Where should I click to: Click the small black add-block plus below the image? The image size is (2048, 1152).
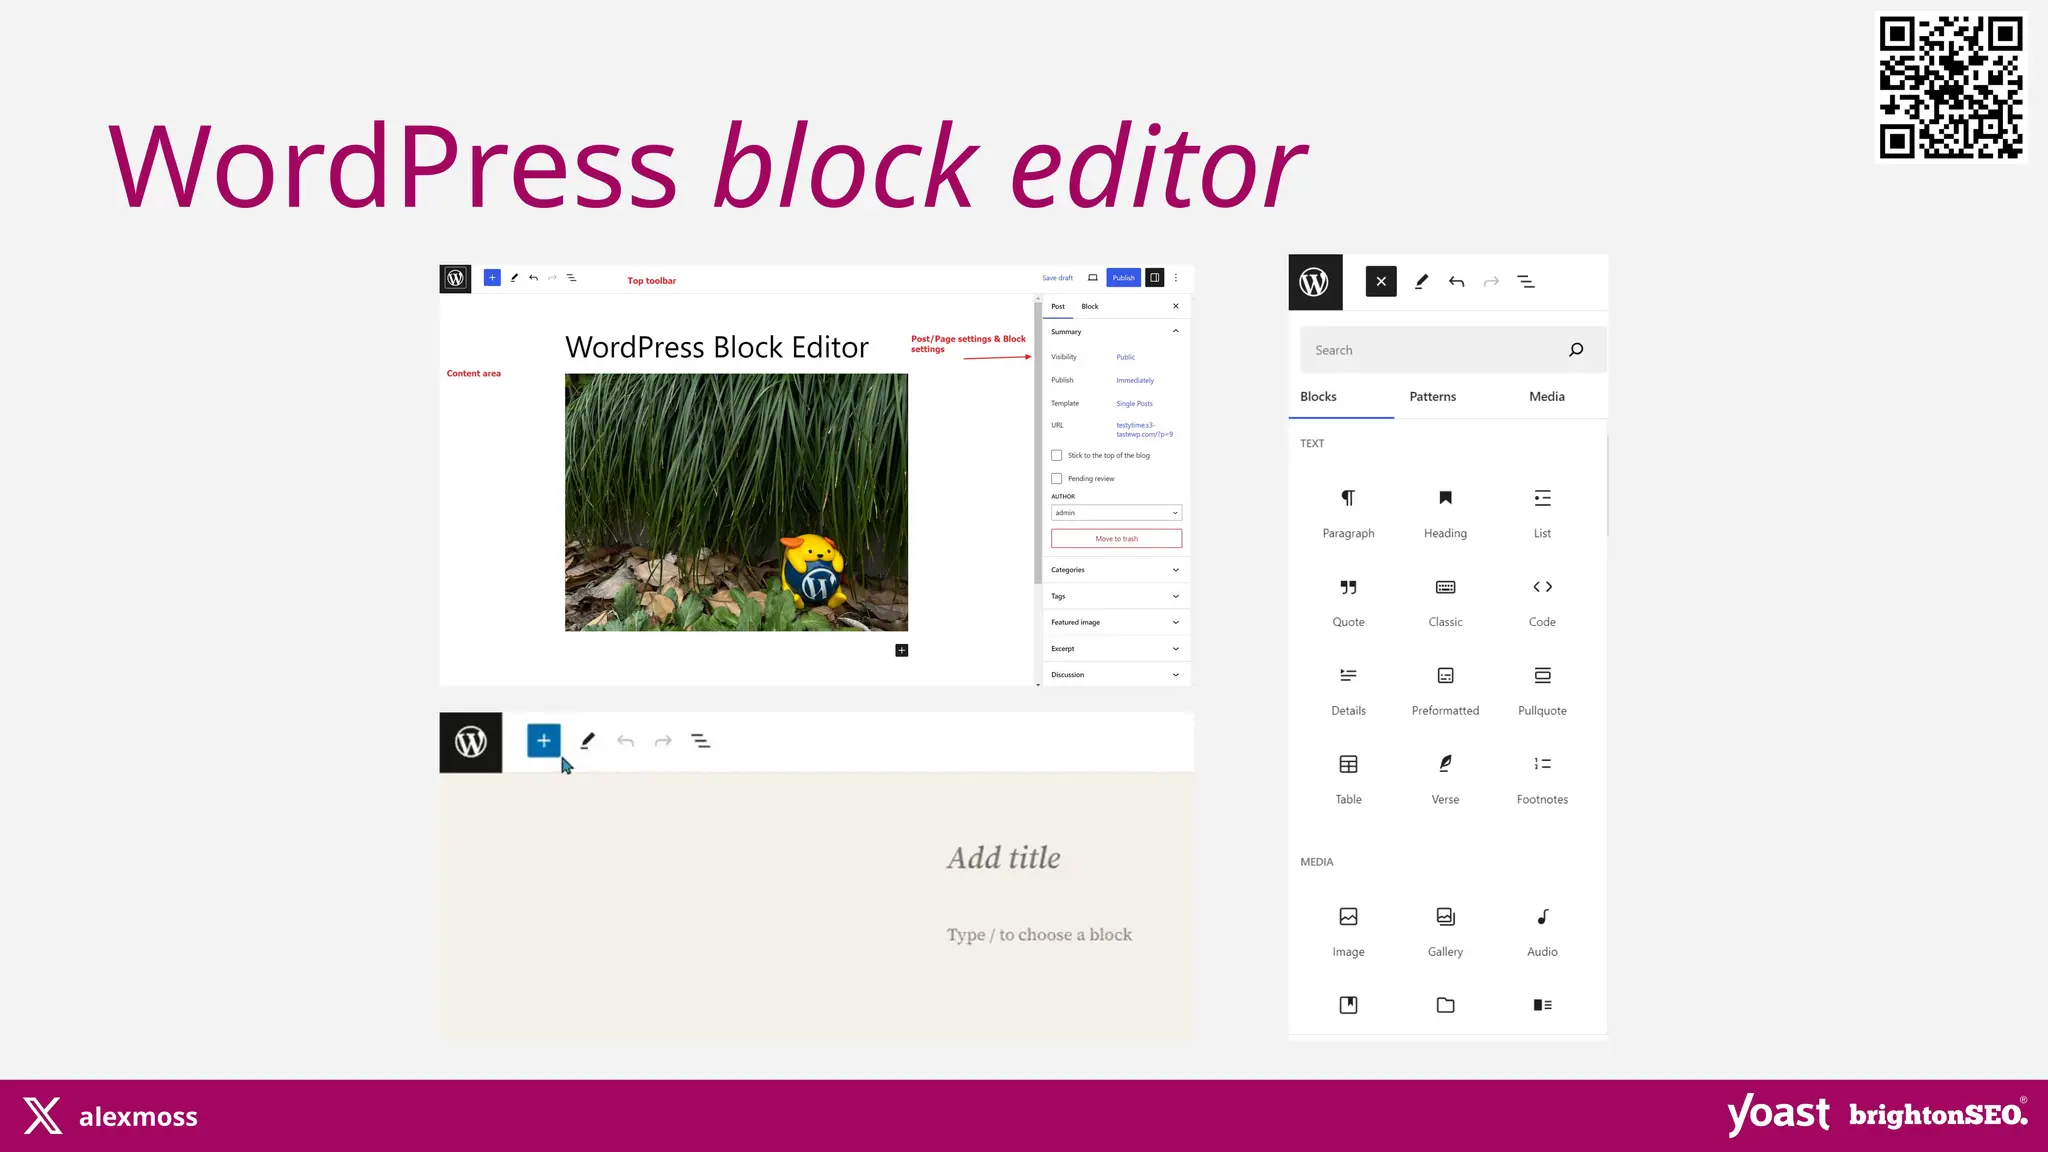click(901, 650)
